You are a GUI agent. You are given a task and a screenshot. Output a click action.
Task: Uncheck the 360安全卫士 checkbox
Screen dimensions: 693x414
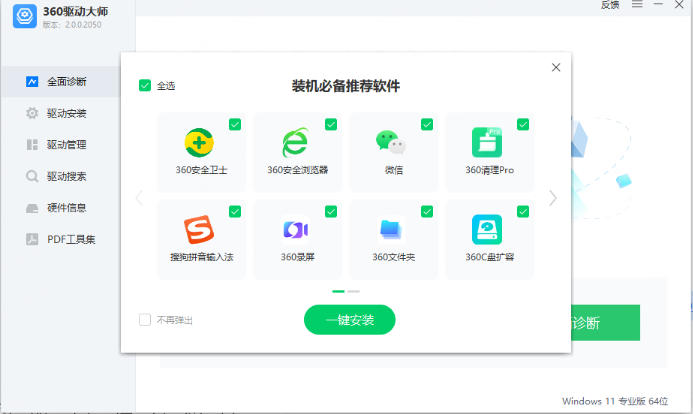pos(235,125)
